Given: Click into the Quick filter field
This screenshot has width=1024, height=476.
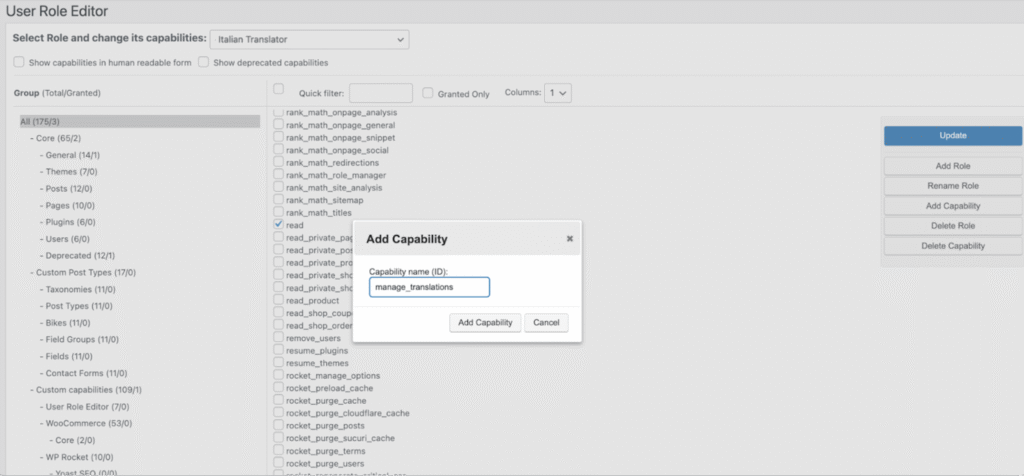Looking at the screenshot, I should pos(381,93).
